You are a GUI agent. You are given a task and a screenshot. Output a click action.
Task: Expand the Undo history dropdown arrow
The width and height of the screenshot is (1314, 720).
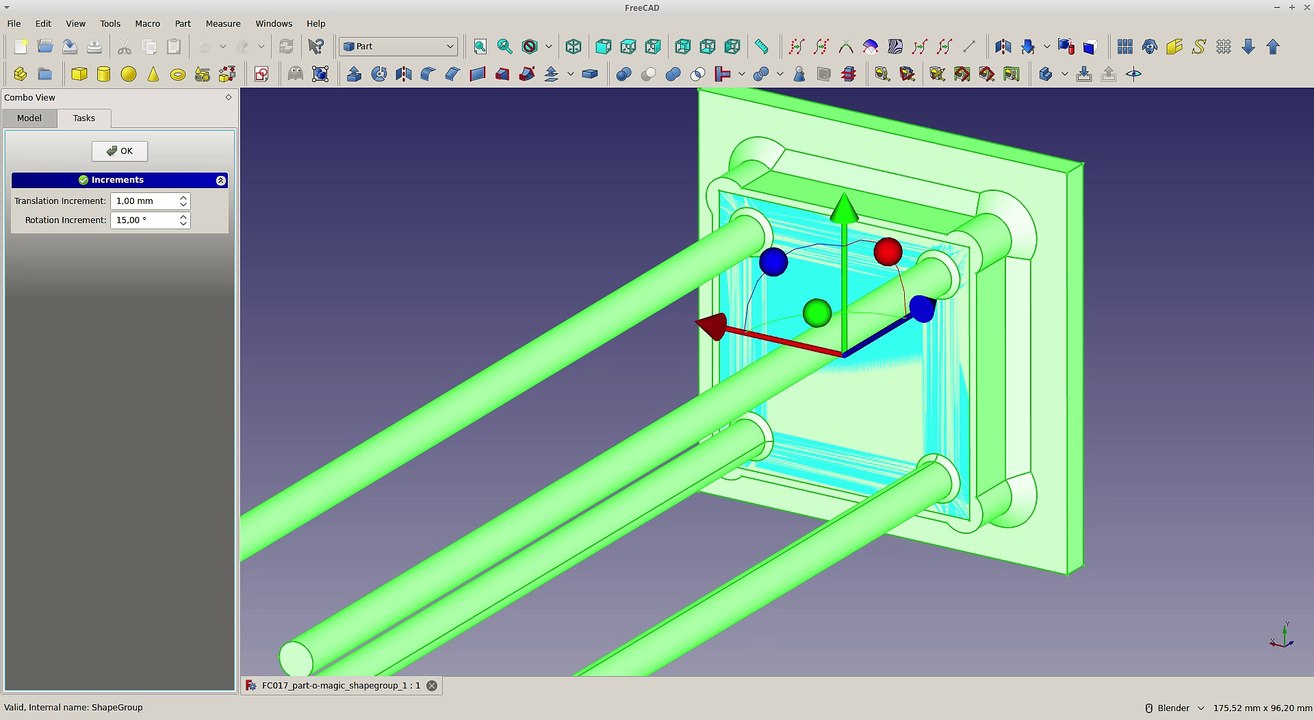pos(222,46)
